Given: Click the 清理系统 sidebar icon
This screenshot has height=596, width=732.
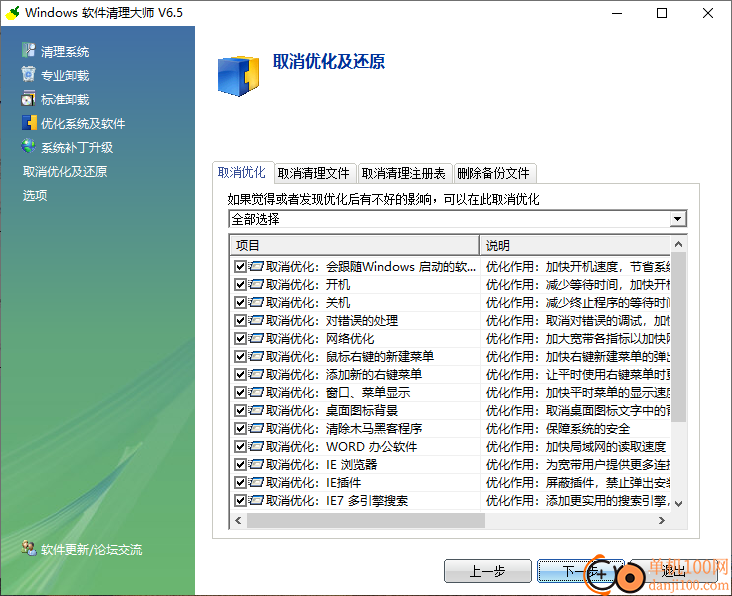Looking at the screenshot, I should point(28,50).
